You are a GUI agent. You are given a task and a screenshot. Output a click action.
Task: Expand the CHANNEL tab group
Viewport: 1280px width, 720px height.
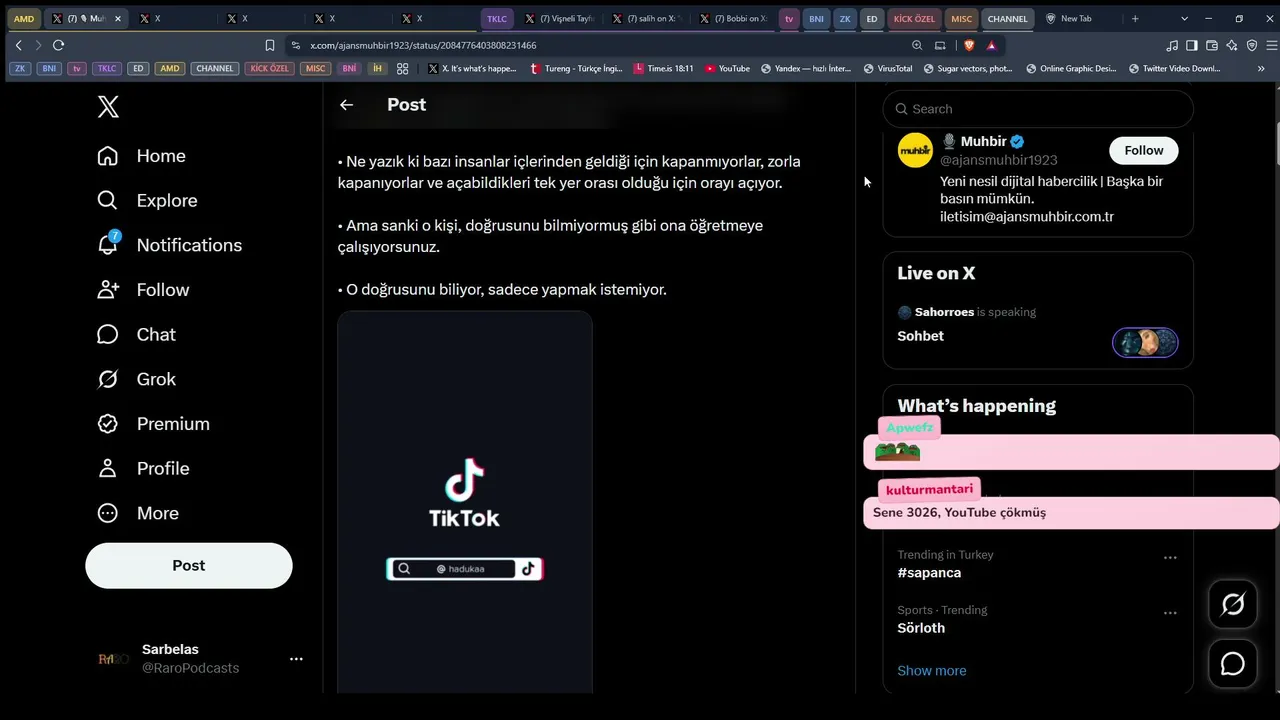pyautogui.click(x=1007, y=18)
